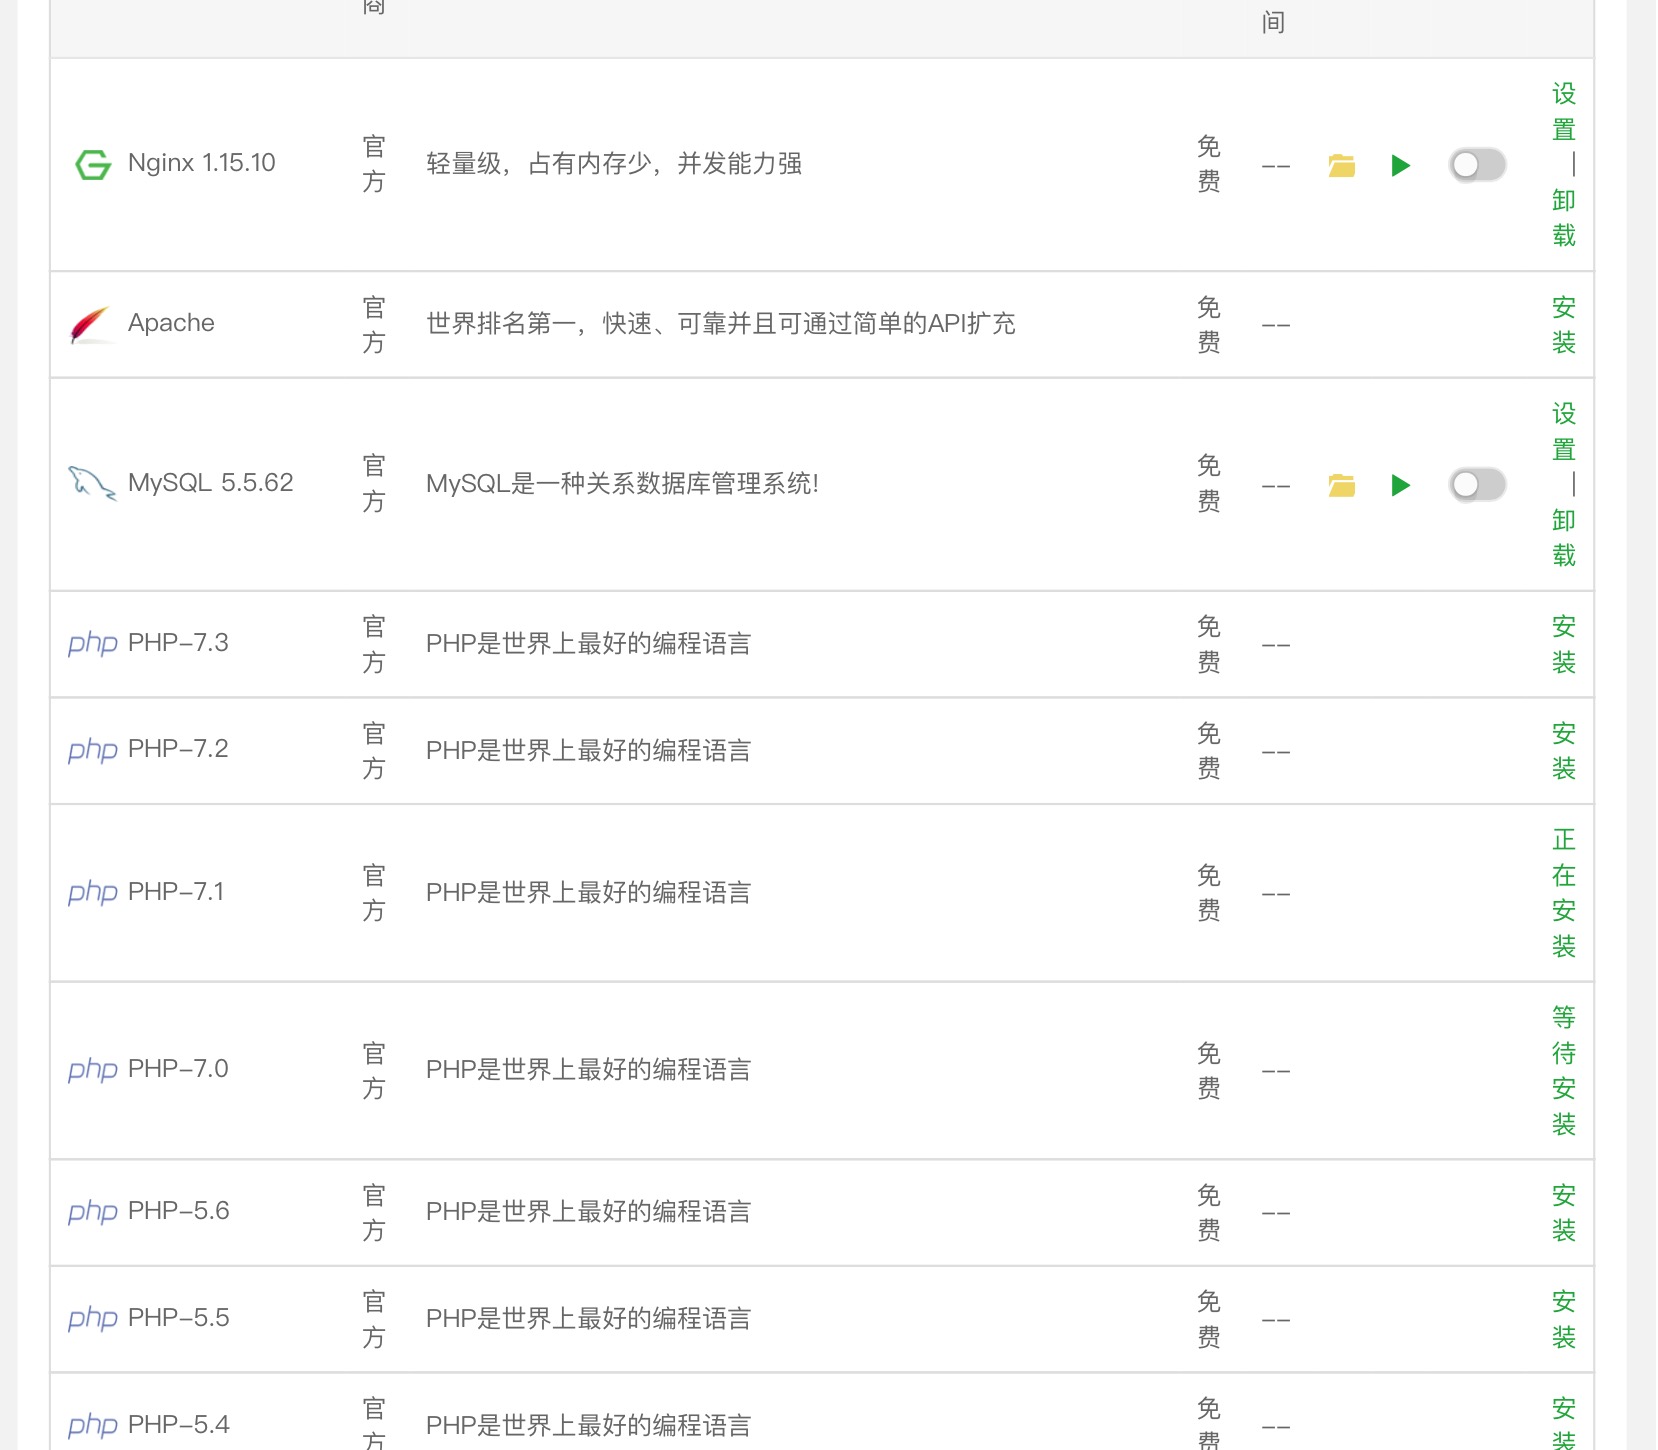The width and height of the screenshot is (1658, 1450).
Task: Click the Nginx logo icon
Action: (x=93, y=164)
